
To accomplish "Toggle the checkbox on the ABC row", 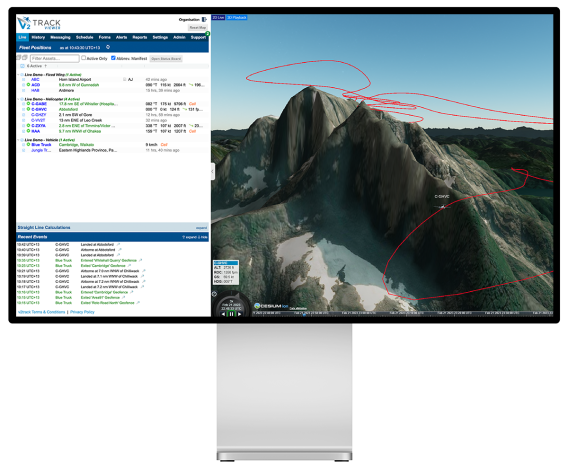I will coord(24,79).
